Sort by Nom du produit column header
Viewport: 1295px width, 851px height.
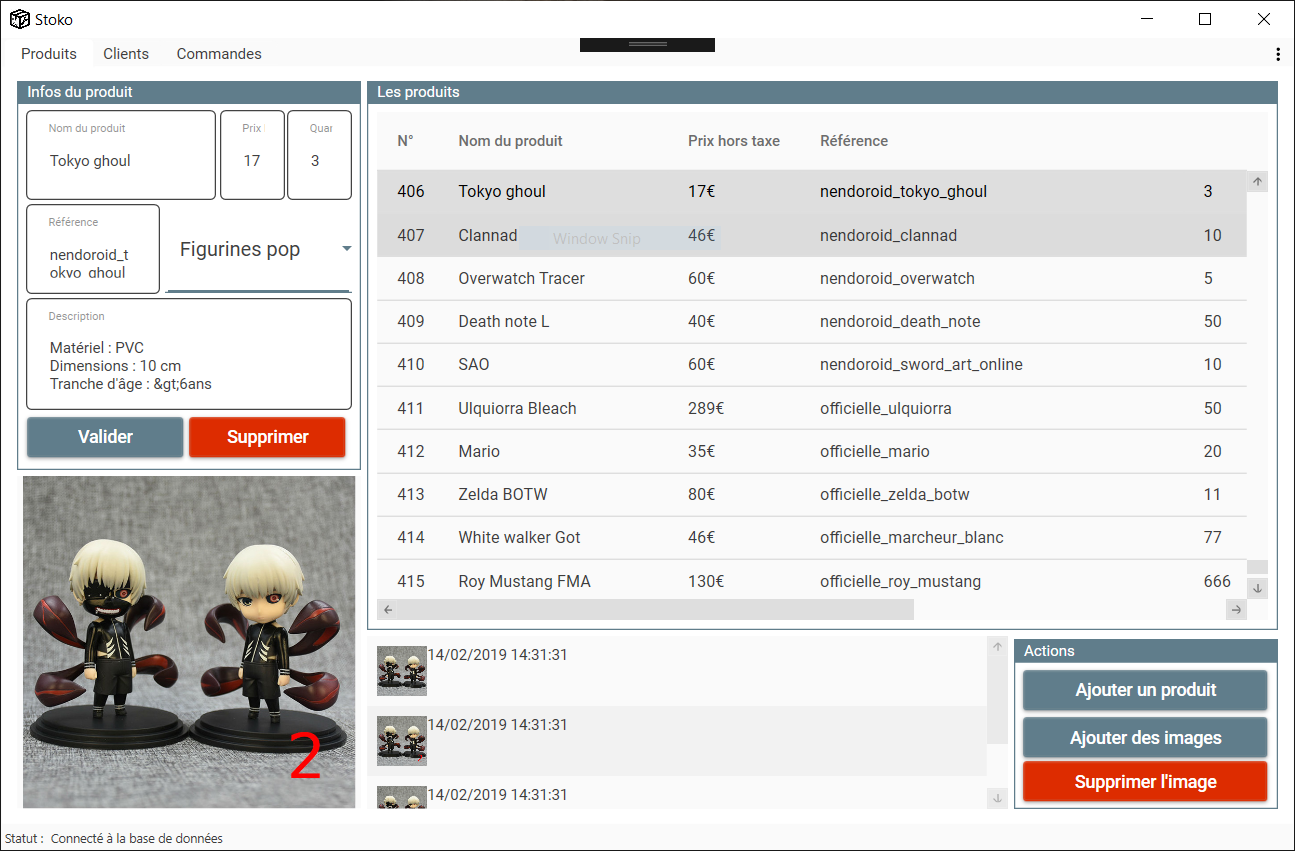tap(510, 141)
